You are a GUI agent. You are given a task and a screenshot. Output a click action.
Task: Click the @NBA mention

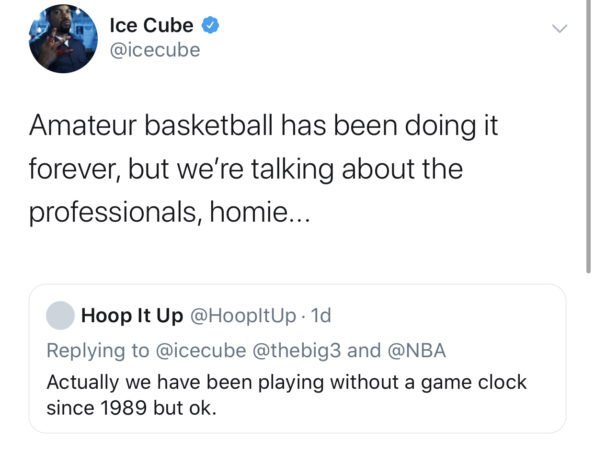tap(417, 350)
